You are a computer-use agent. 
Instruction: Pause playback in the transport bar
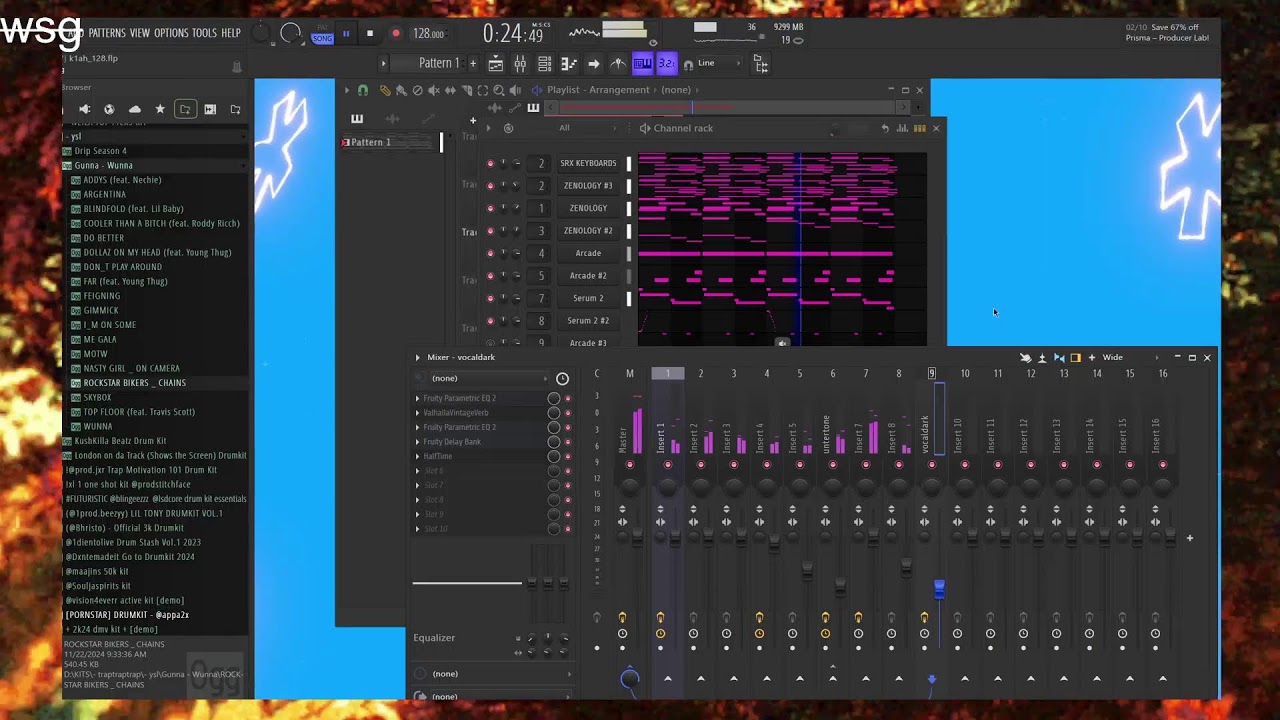[346, 33]
